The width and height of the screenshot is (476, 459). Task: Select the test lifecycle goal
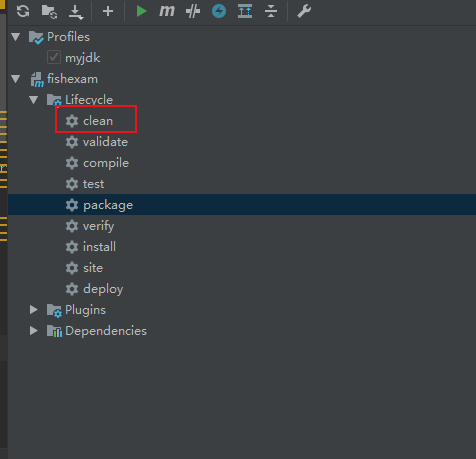pos(93,184)
